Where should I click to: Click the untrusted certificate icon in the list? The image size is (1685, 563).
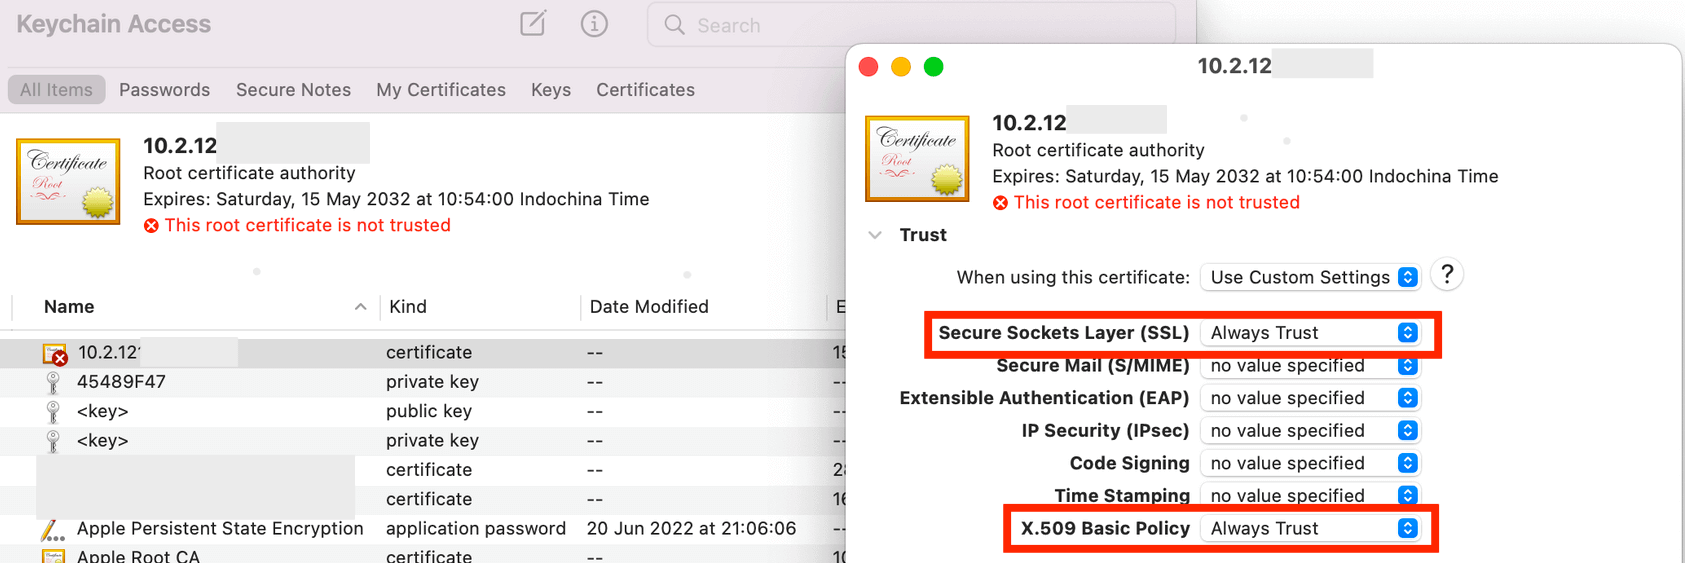54,353
